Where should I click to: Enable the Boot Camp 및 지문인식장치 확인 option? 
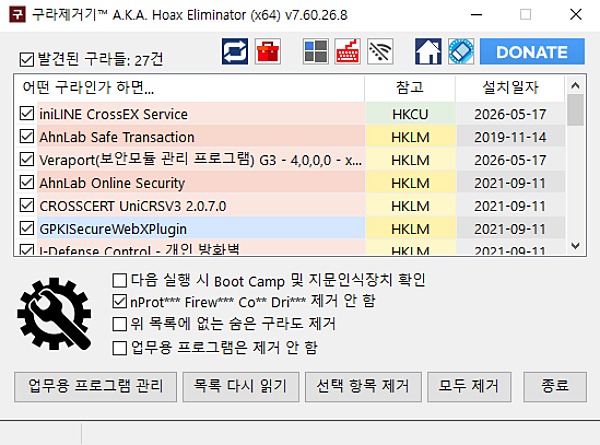pyautogui.click(x=120, y=280)
